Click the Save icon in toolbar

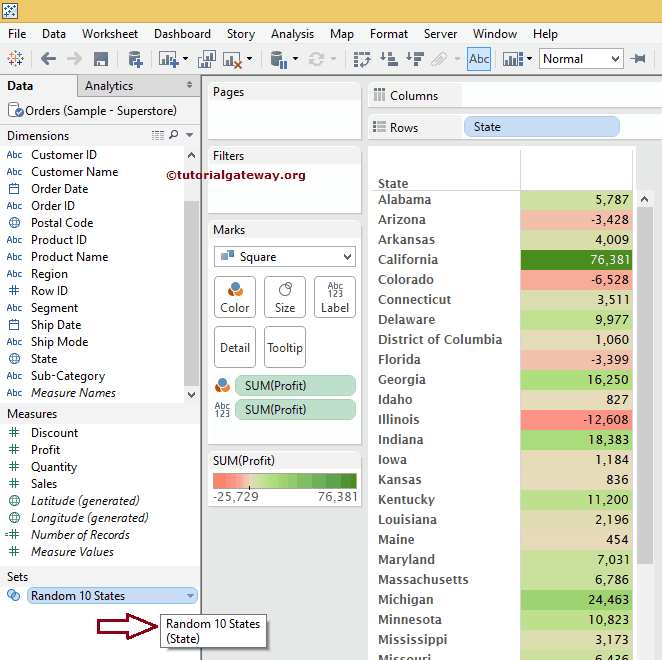point(101,59)
